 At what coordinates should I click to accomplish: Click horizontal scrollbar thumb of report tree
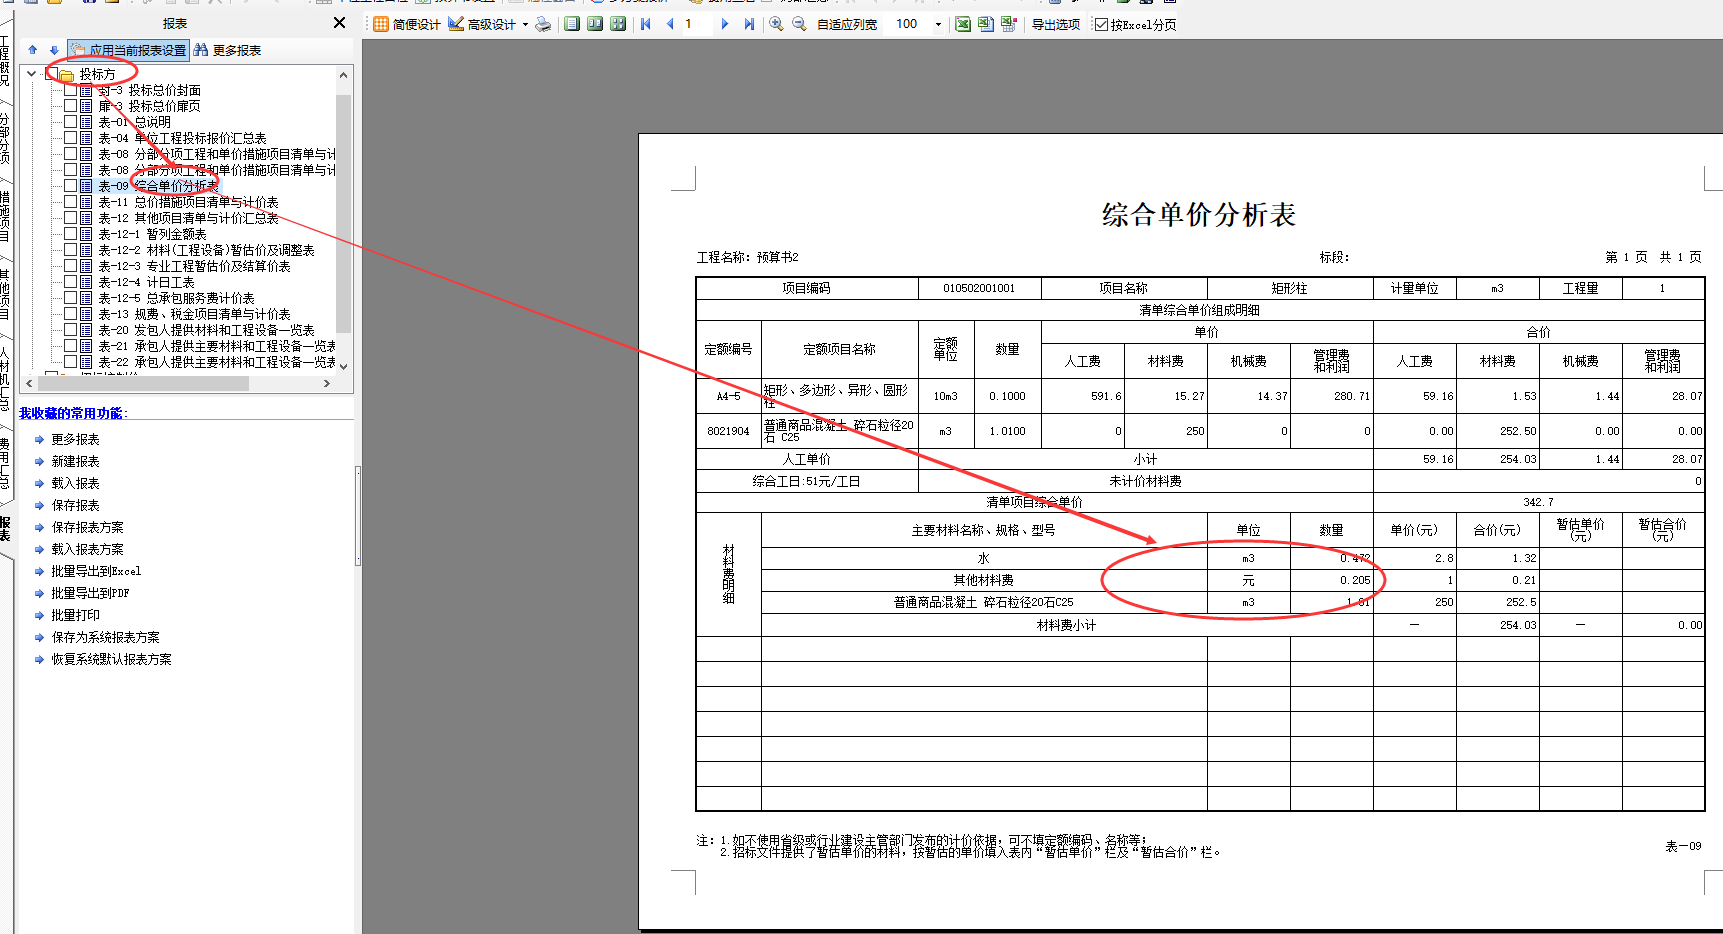(x=143, y=383)
